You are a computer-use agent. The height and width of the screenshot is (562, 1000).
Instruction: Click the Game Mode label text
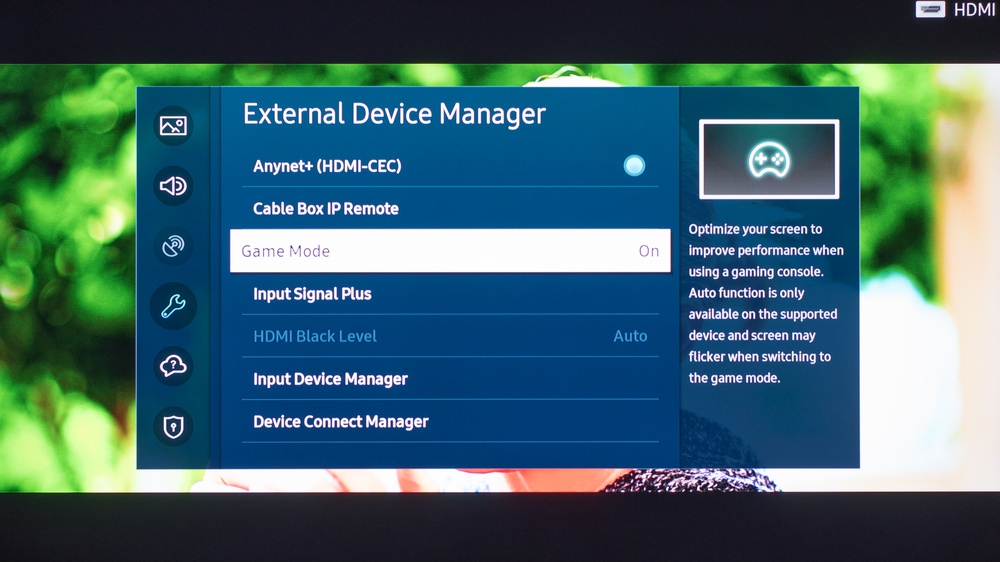click(286, 251)
